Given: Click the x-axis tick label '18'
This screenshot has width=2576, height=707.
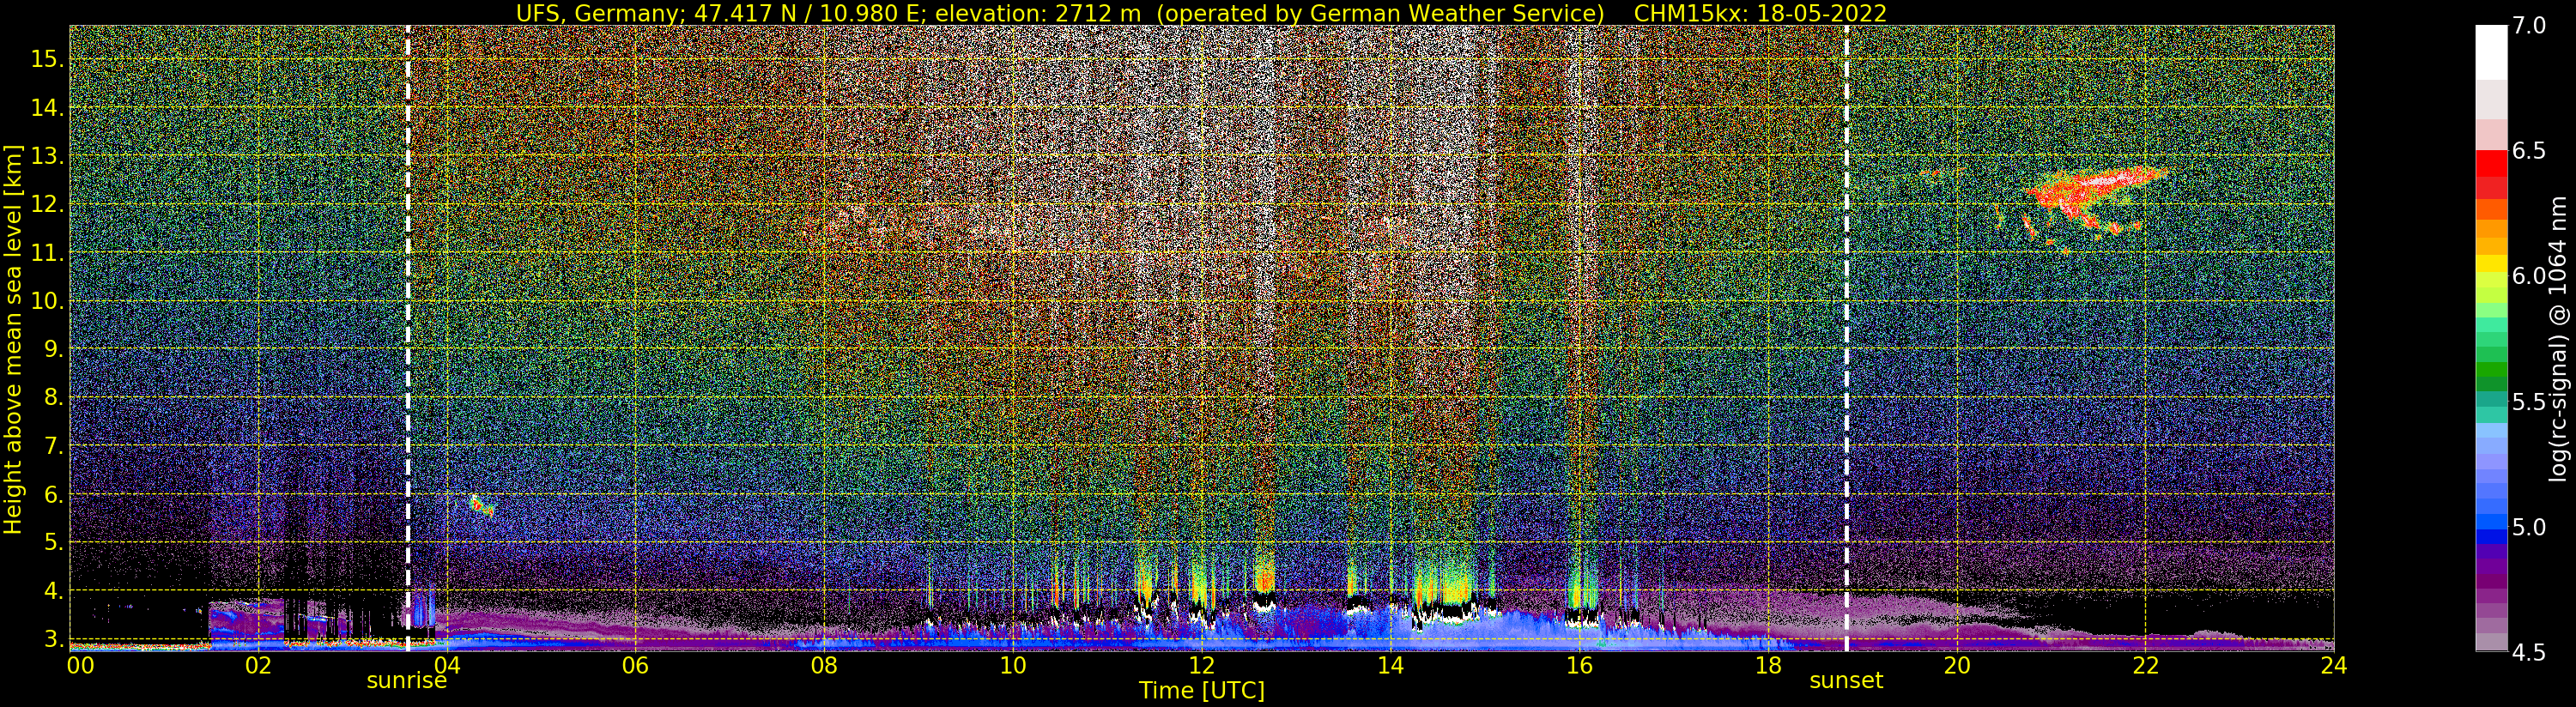Looking at the screenshot, I should 1767,666.
